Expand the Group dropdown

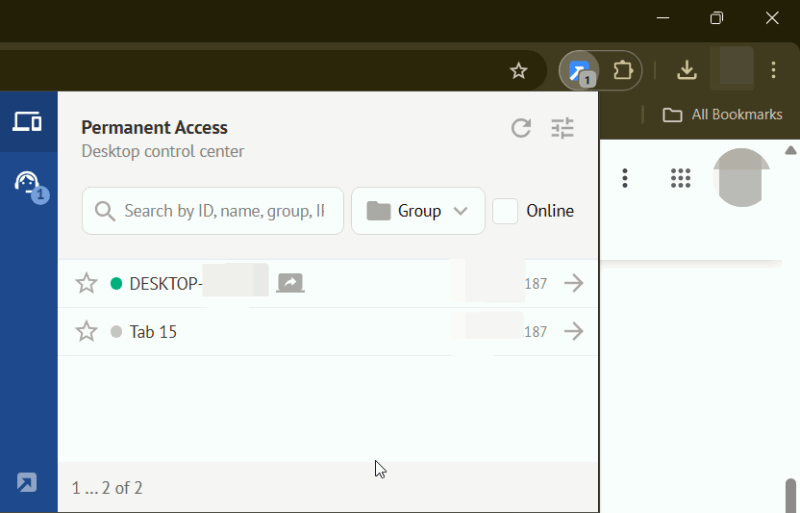(x=418, y=211)
